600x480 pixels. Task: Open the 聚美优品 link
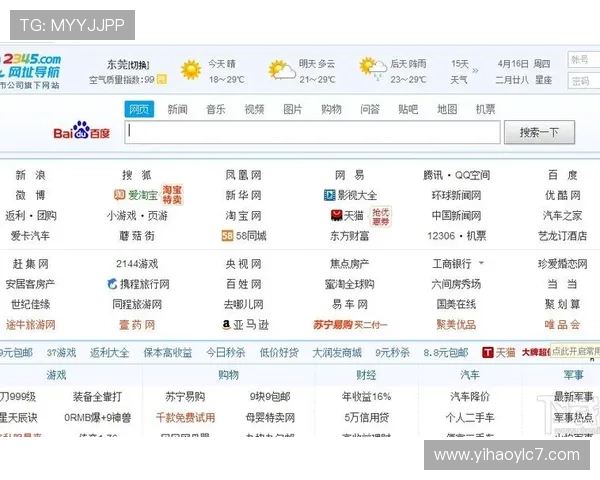(x=456, y=325)
